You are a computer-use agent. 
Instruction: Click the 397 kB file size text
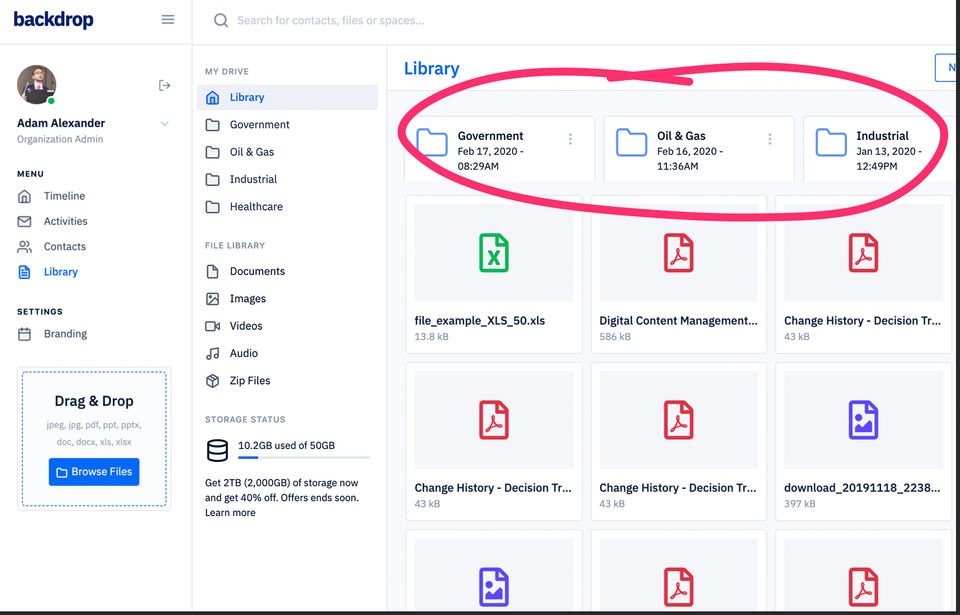800,504
